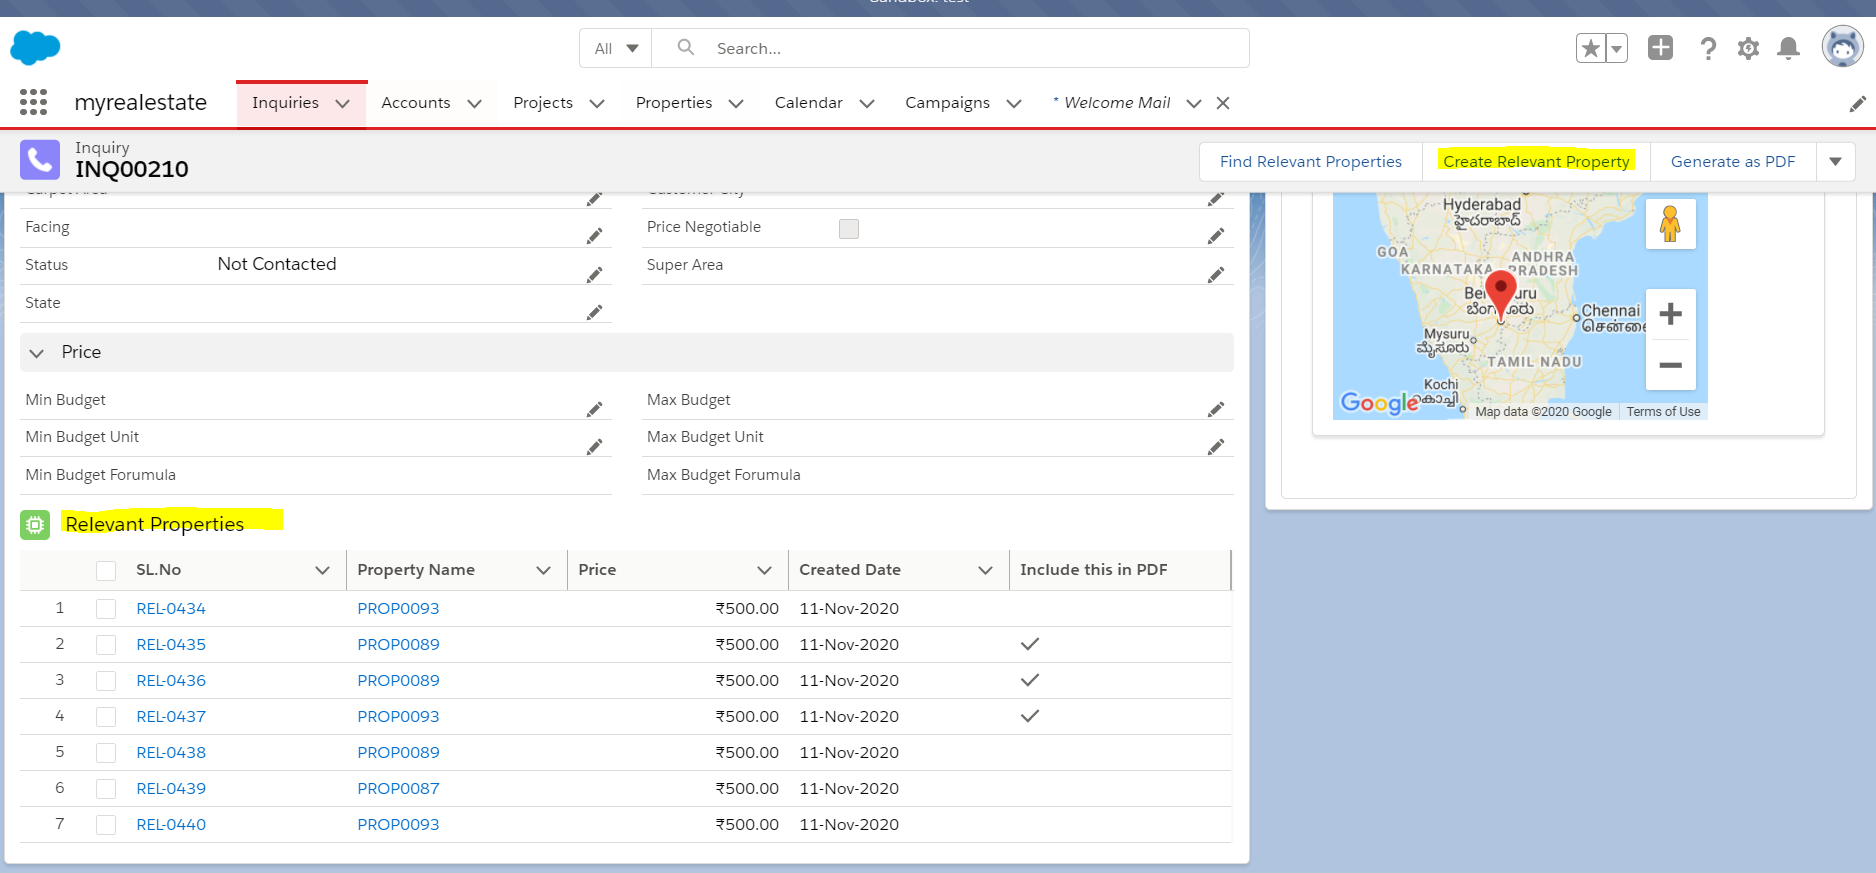Open the Setup gear icon
This screenshot has height=873, width=1876.
1748,48
